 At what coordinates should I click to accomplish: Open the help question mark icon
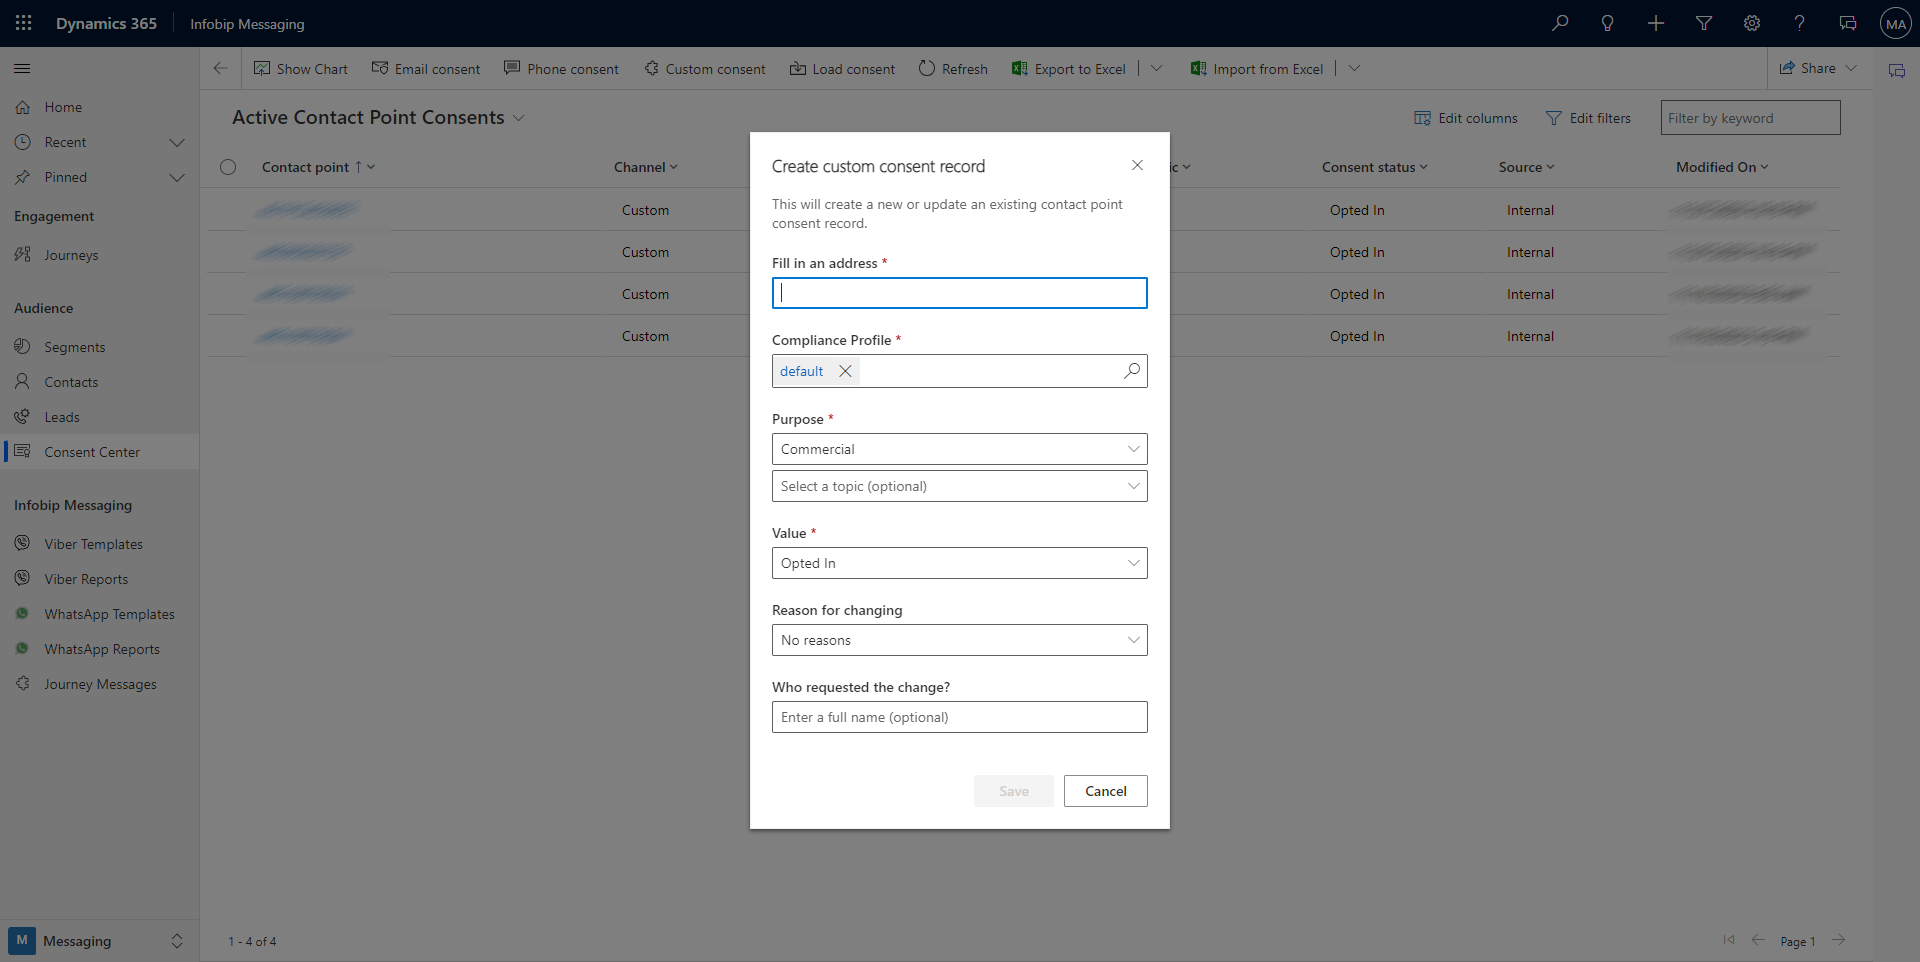[x=1800, y=23]
